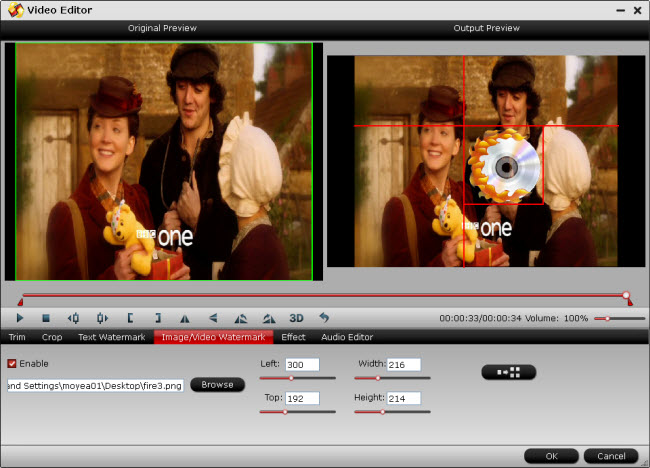The width and height of the screenshot is (650, 468).
Task: Click the 00:00:33/00:00:34 time readout
Action: tap(480, 318)
